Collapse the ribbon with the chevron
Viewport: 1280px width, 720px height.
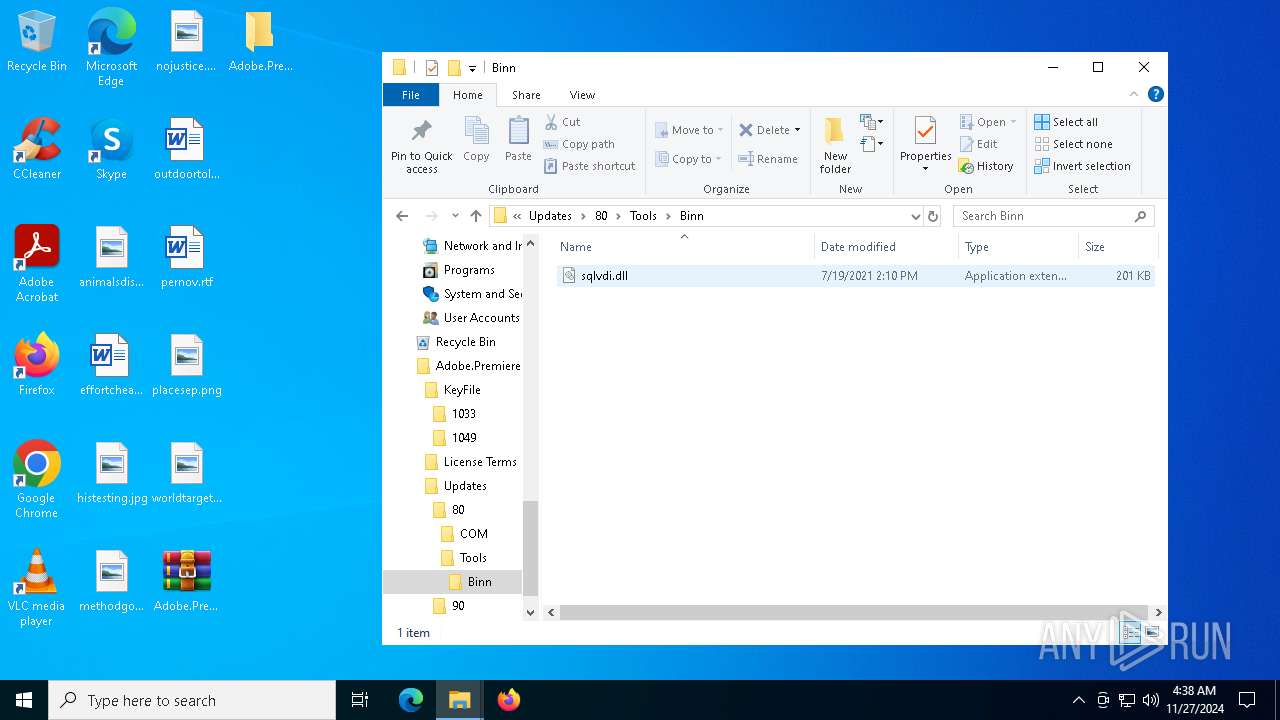coord(1134,94)
